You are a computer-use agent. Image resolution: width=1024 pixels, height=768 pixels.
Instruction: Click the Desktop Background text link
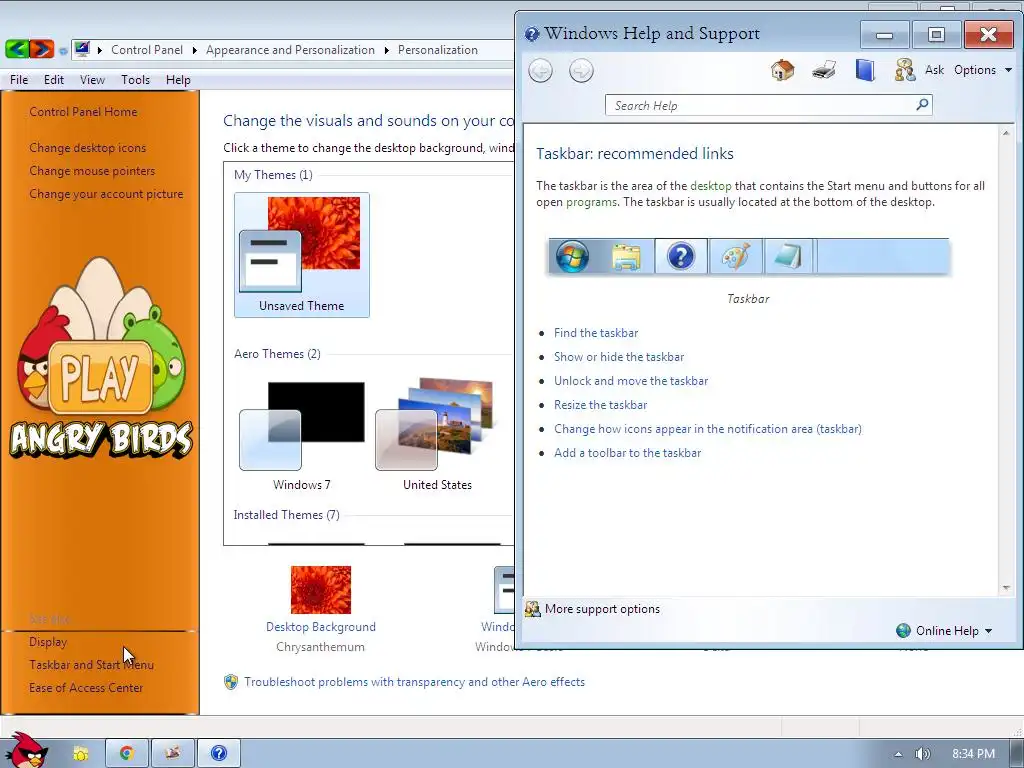coord(321,627)
